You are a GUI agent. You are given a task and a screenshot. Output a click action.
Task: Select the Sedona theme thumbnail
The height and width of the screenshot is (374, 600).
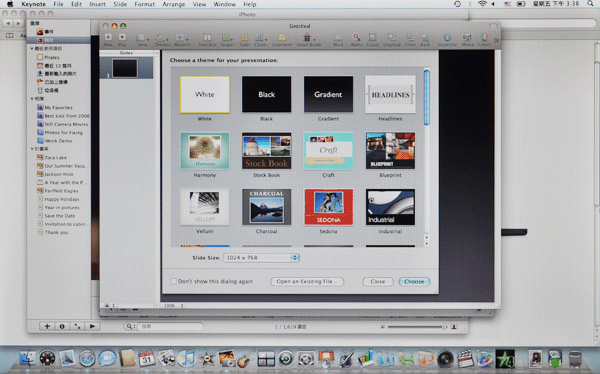pyautogui.click(x=328, y=207)
